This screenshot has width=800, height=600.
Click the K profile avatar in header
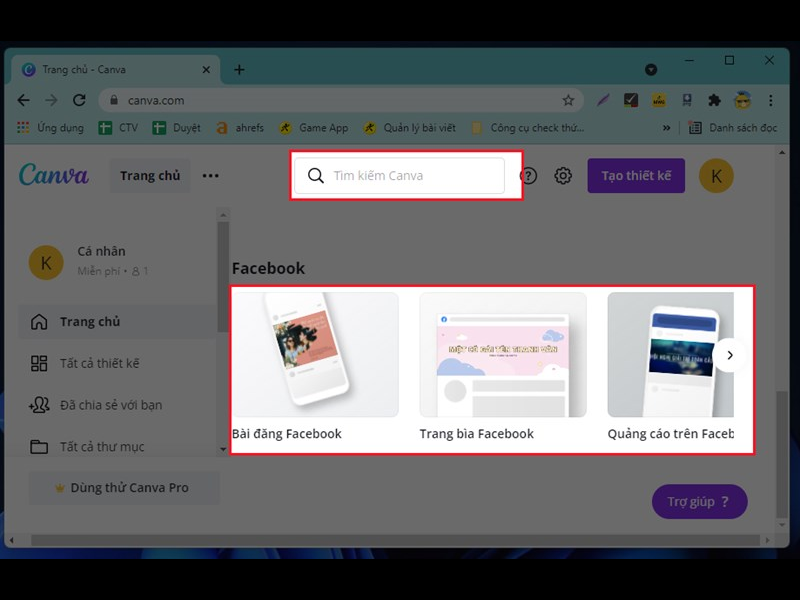pos(716,176)
